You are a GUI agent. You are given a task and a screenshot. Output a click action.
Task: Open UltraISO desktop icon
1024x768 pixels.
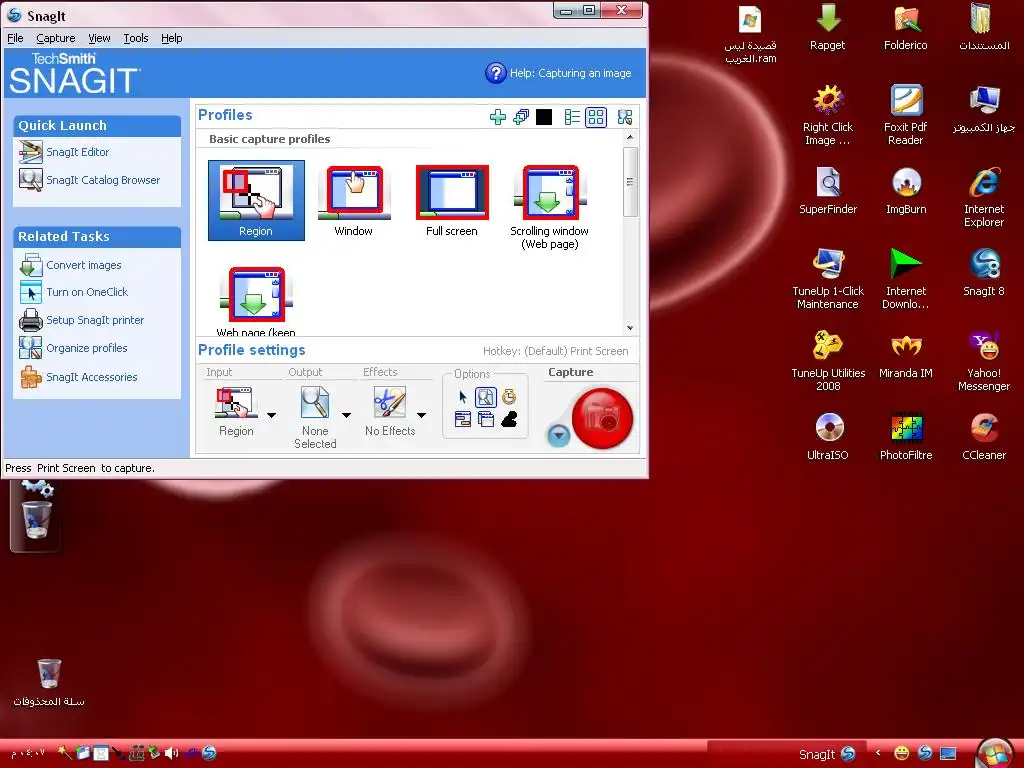pyautogui.click(x=827, y=437)
